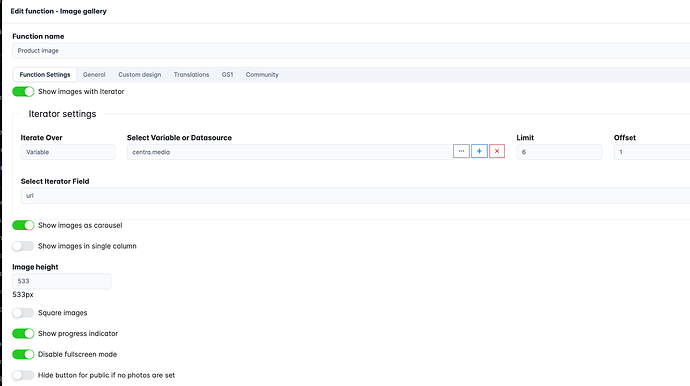Click the Function name field with Product image
Image resolution: width=690 pixels, height=386 pixels.
point(351,51)
